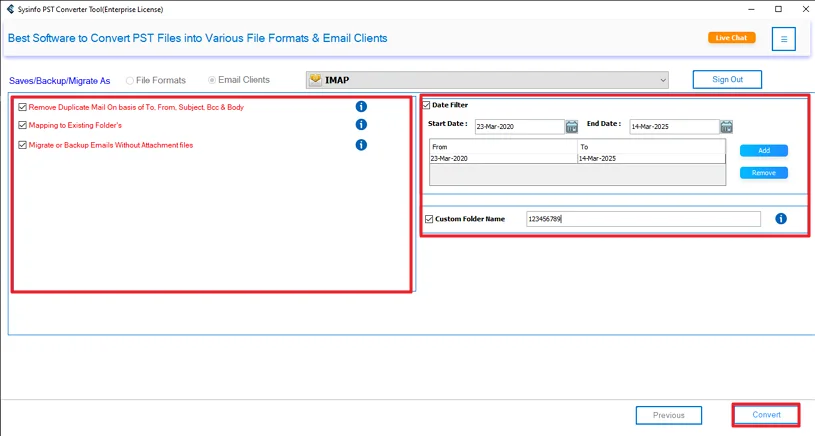Select the File Formats radio button

[130, 81]
